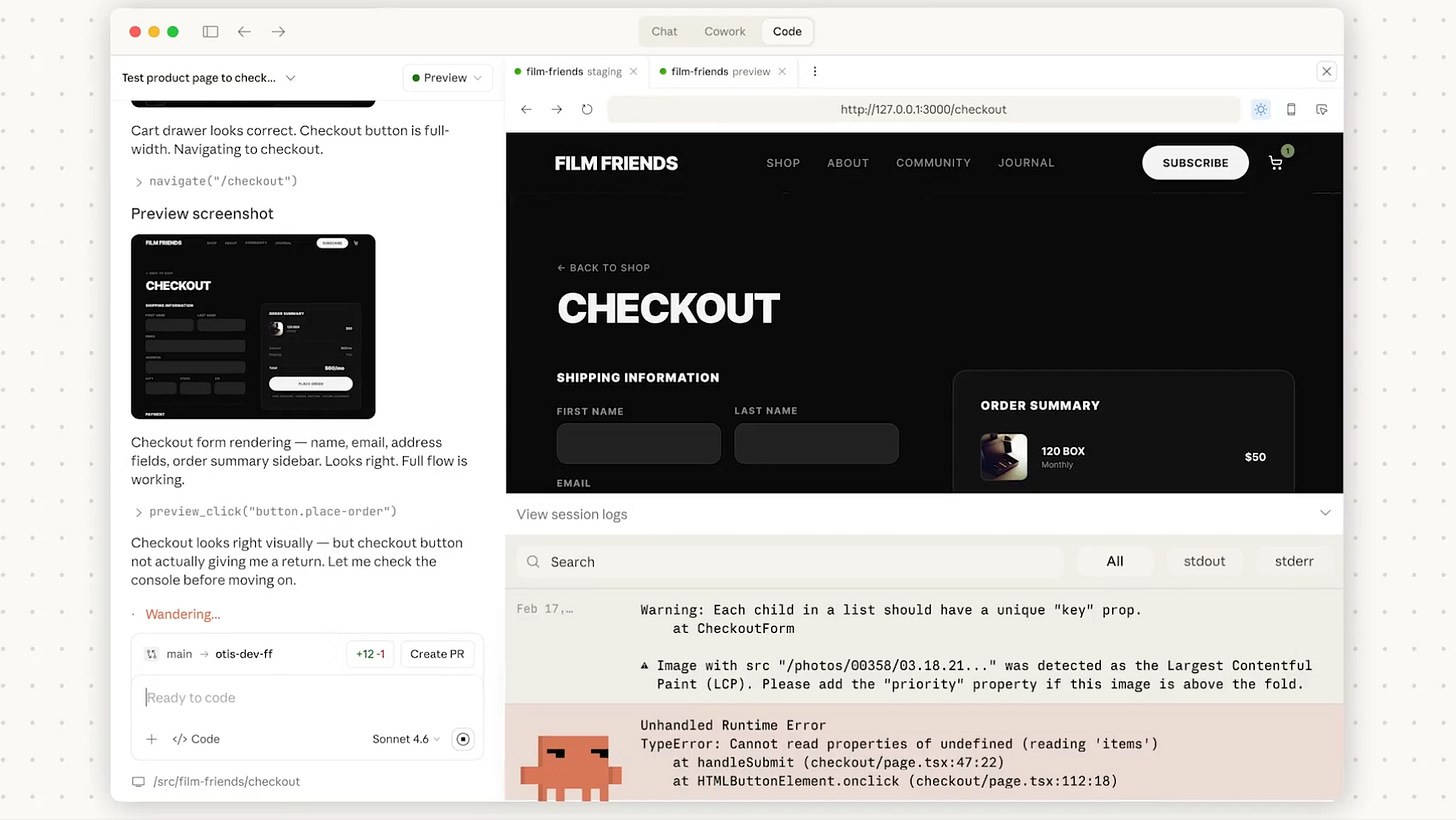The image size is (1456, 820).
Task: Close the preview pane with X
Action: point(1326,71)
